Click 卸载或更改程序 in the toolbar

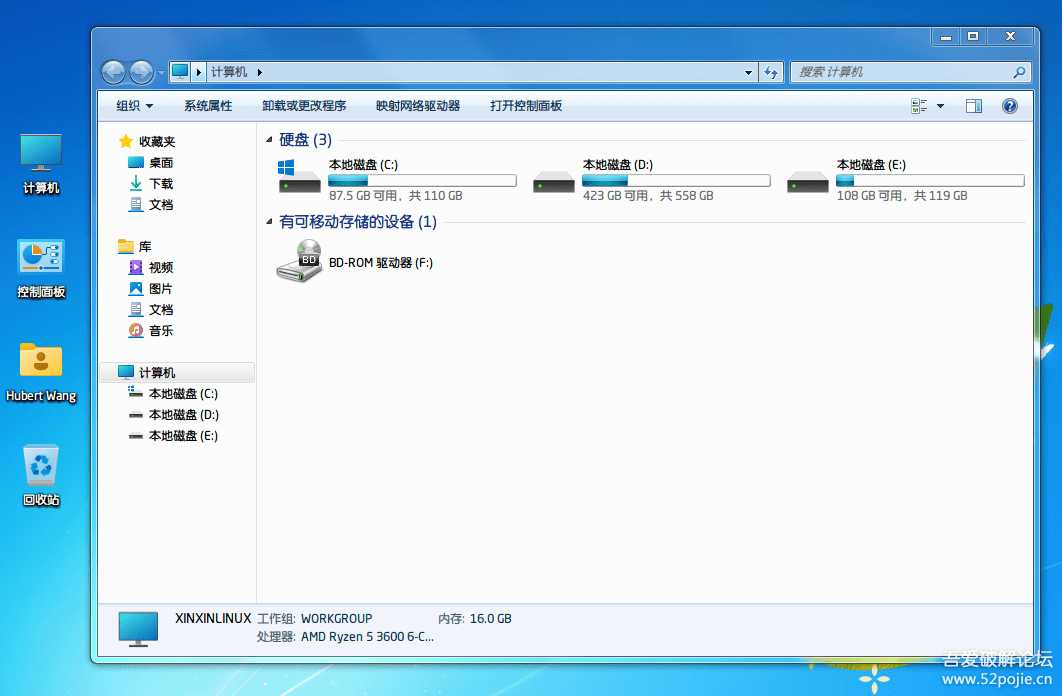304,105
